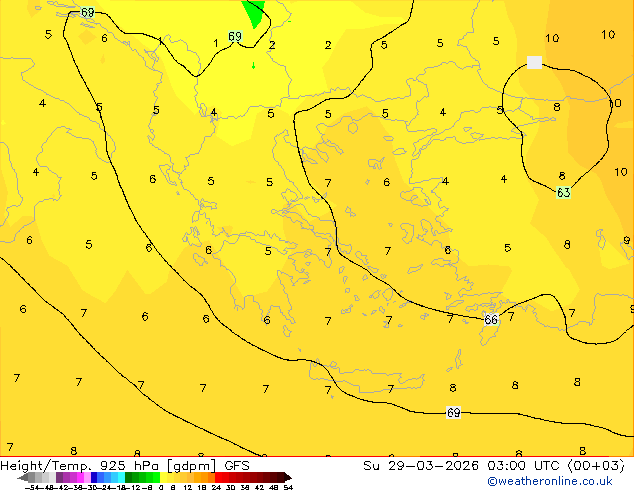Select the 69 contour label near Crete
The width and height of the screenshot is (634, 490).
453,412
